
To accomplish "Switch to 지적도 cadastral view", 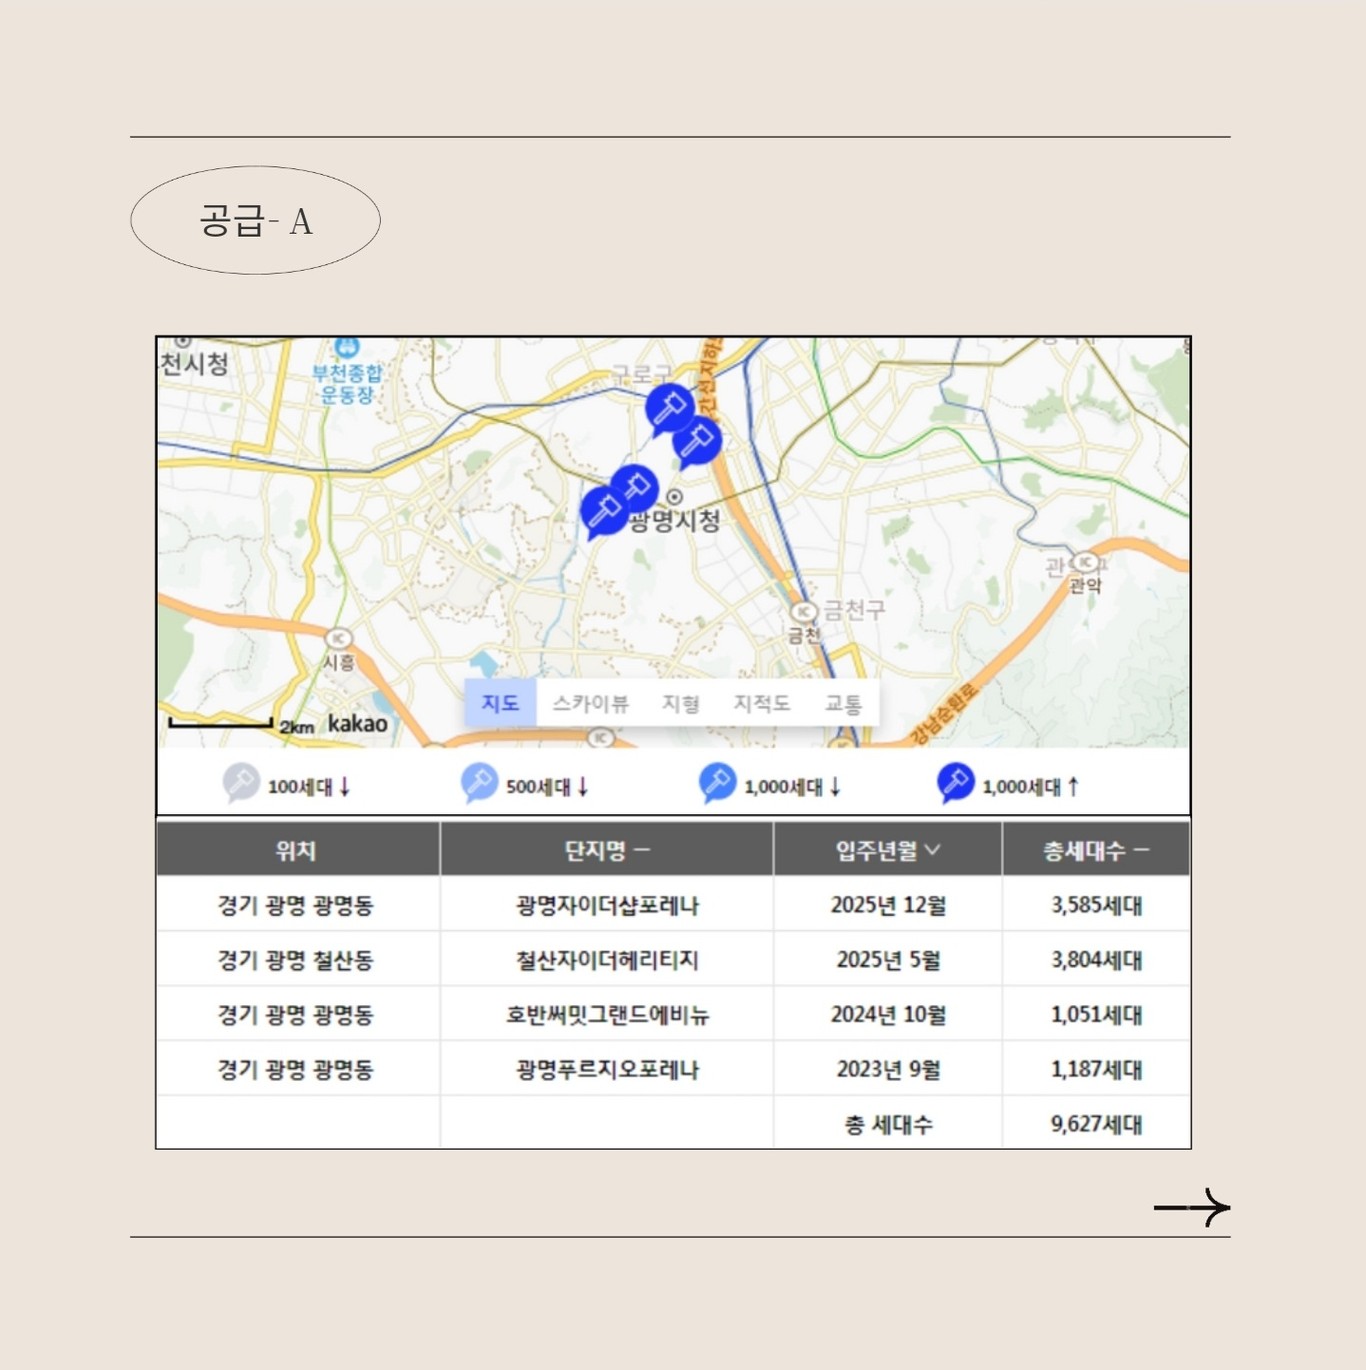I will 762,703.
